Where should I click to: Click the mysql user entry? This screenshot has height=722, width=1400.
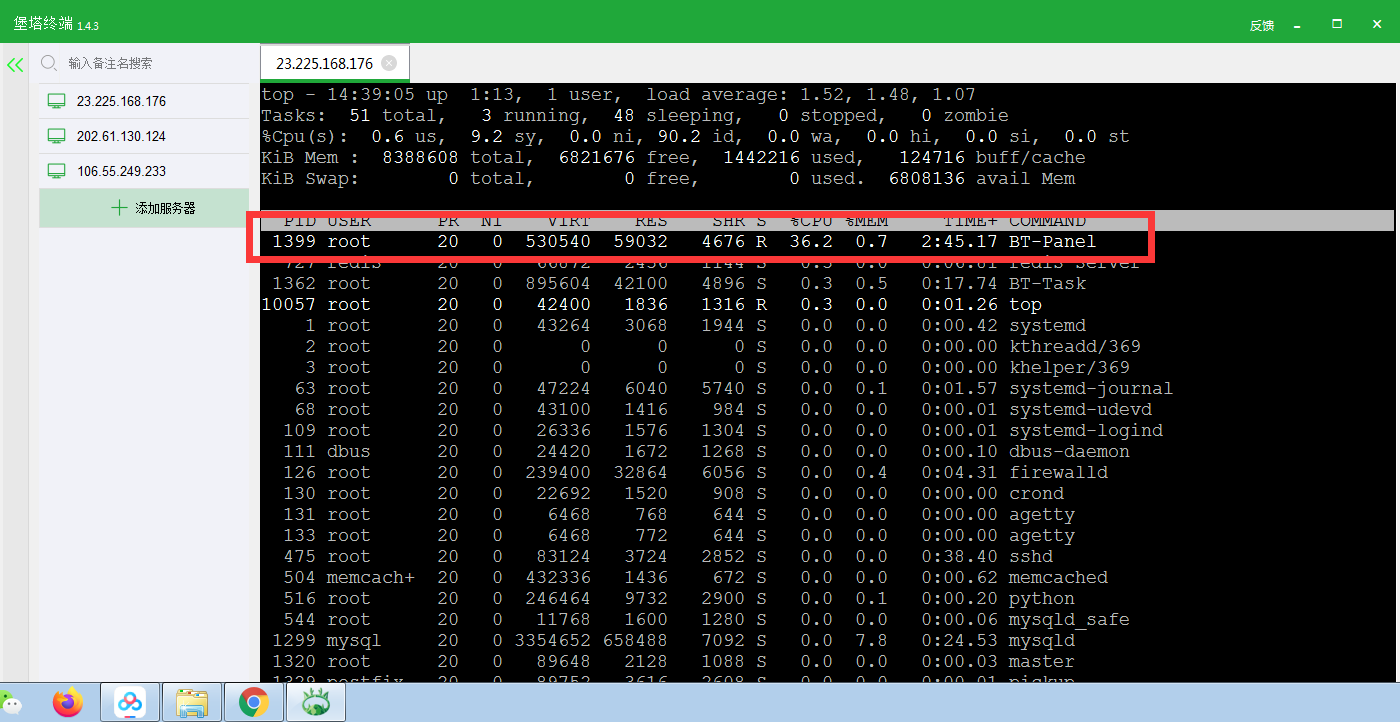[x=353, y=640]
